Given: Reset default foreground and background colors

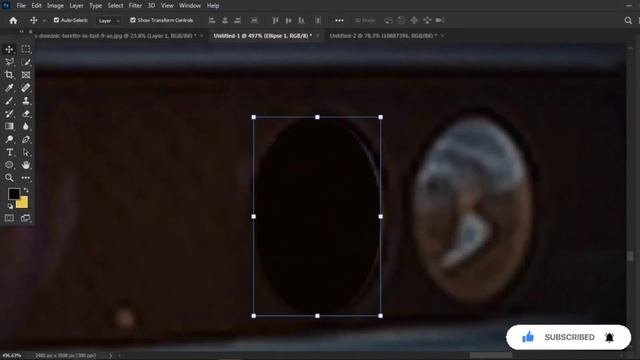Looking at the screenshot, I should [10, 206].
